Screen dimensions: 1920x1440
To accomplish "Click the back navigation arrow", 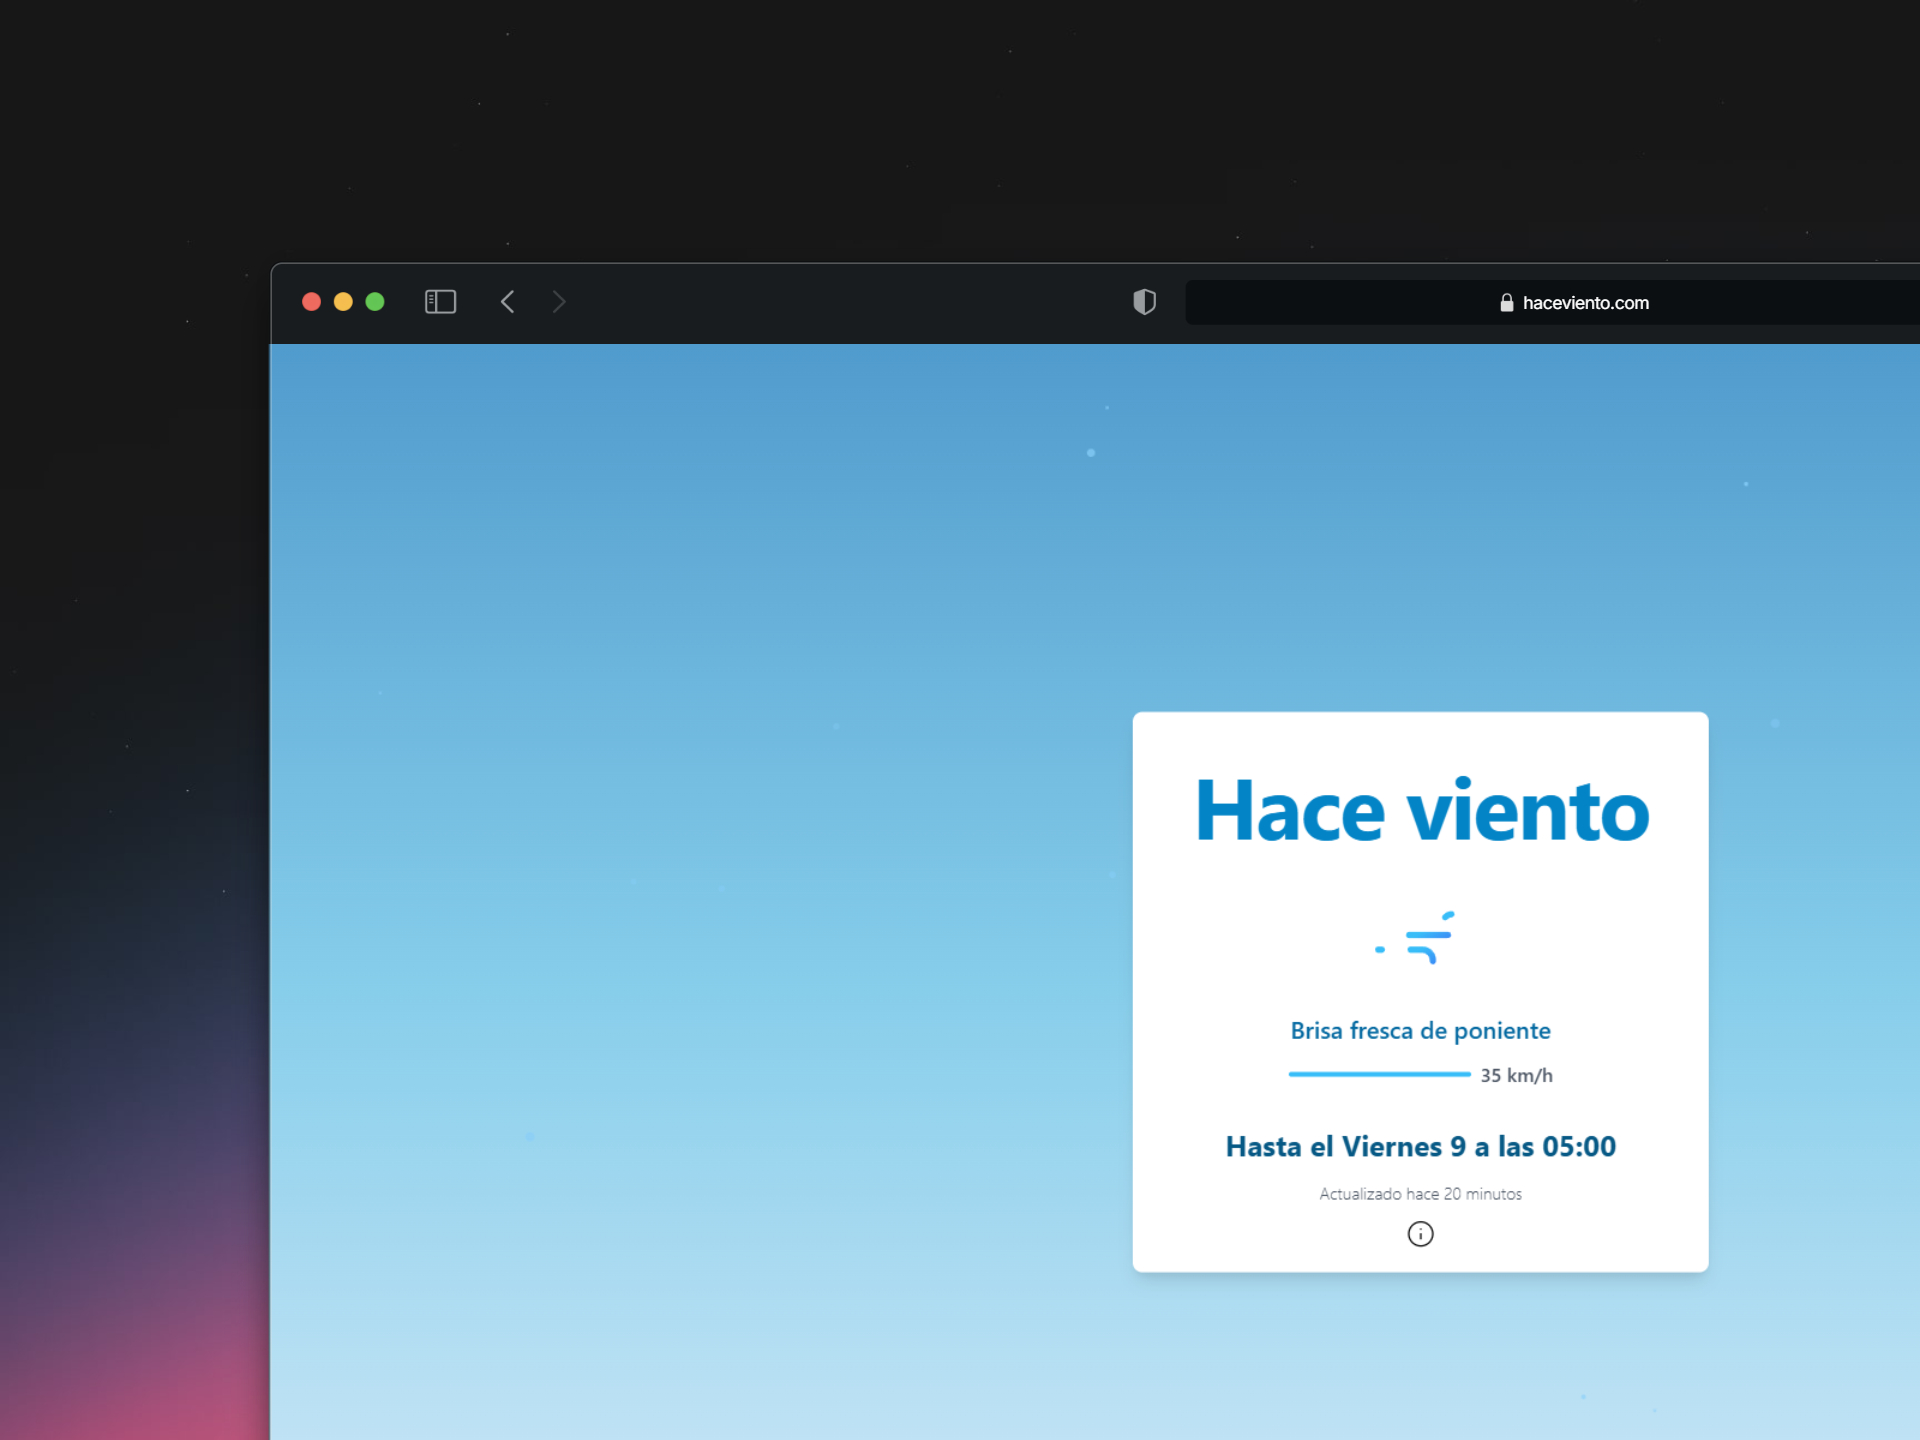I will (x=507, y=301).
